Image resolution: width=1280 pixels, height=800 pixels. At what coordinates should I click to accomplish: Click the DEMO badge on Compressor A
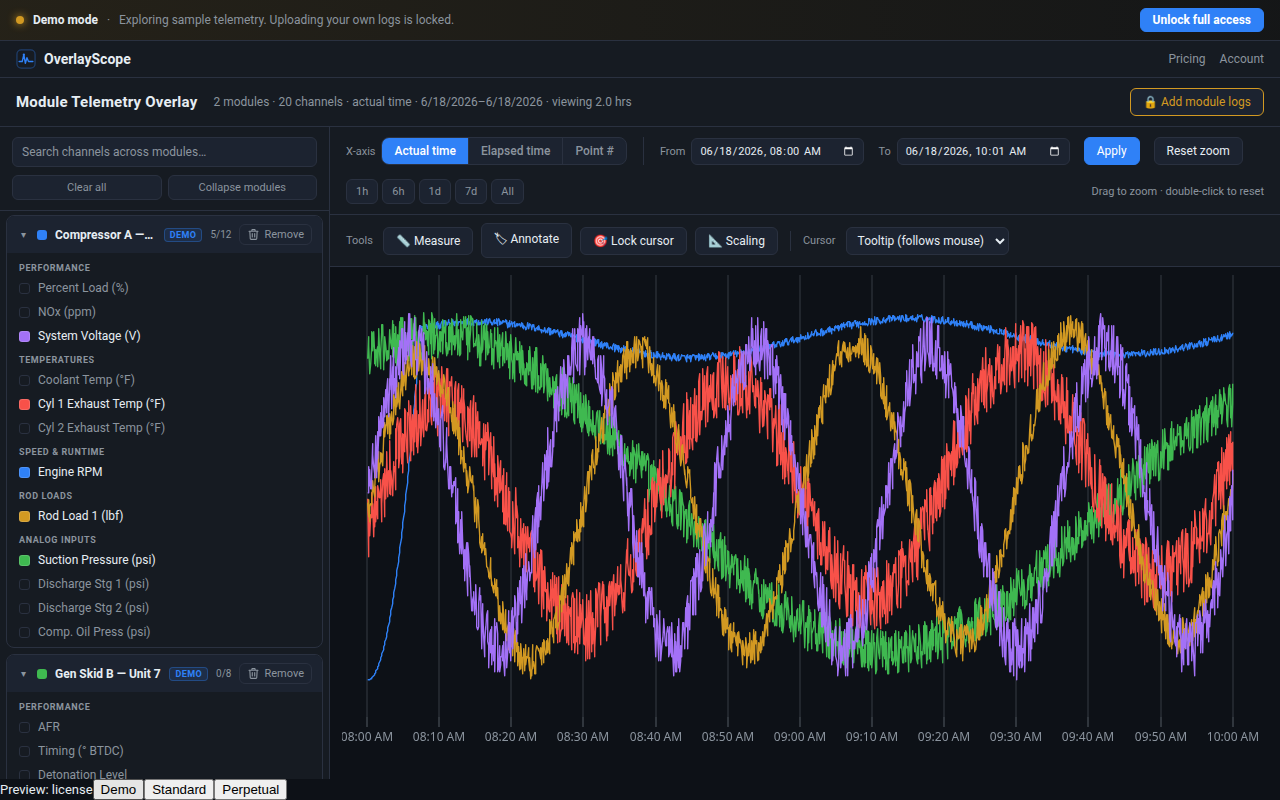183,235
